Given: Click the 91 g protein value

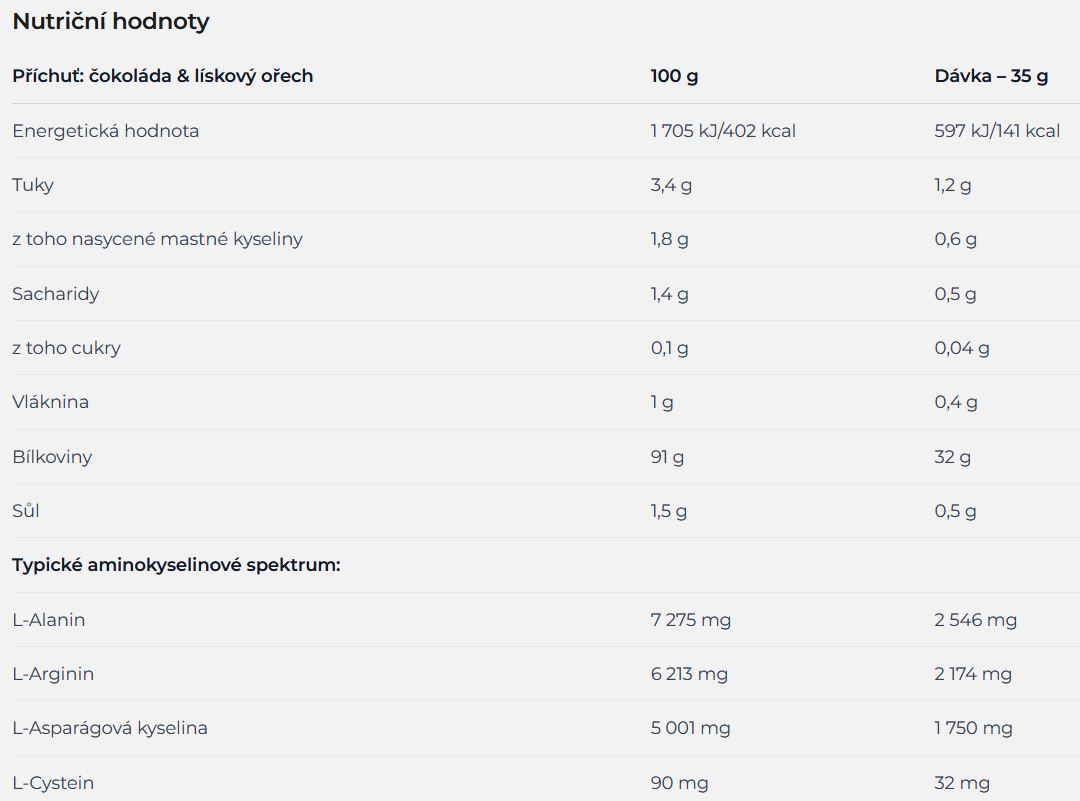Looking at the screenshot, I should [667, 457].
